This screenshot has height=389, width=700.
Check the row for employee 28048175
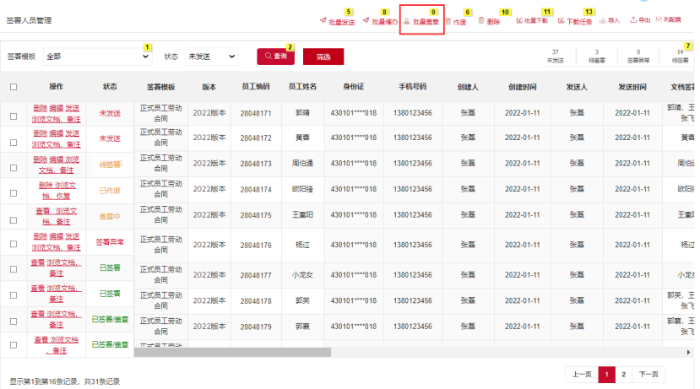(13, 220)
